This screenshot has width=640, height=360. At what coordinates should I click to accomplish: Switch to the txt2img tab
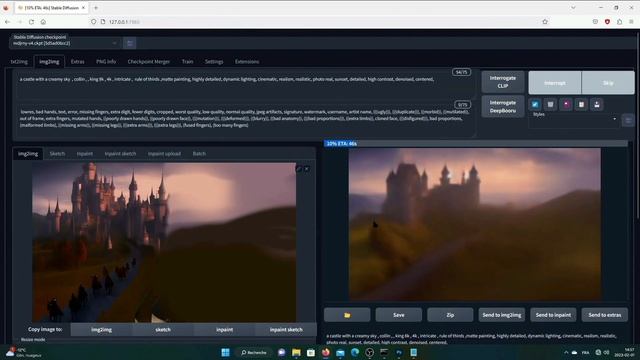tap(19, 62)
